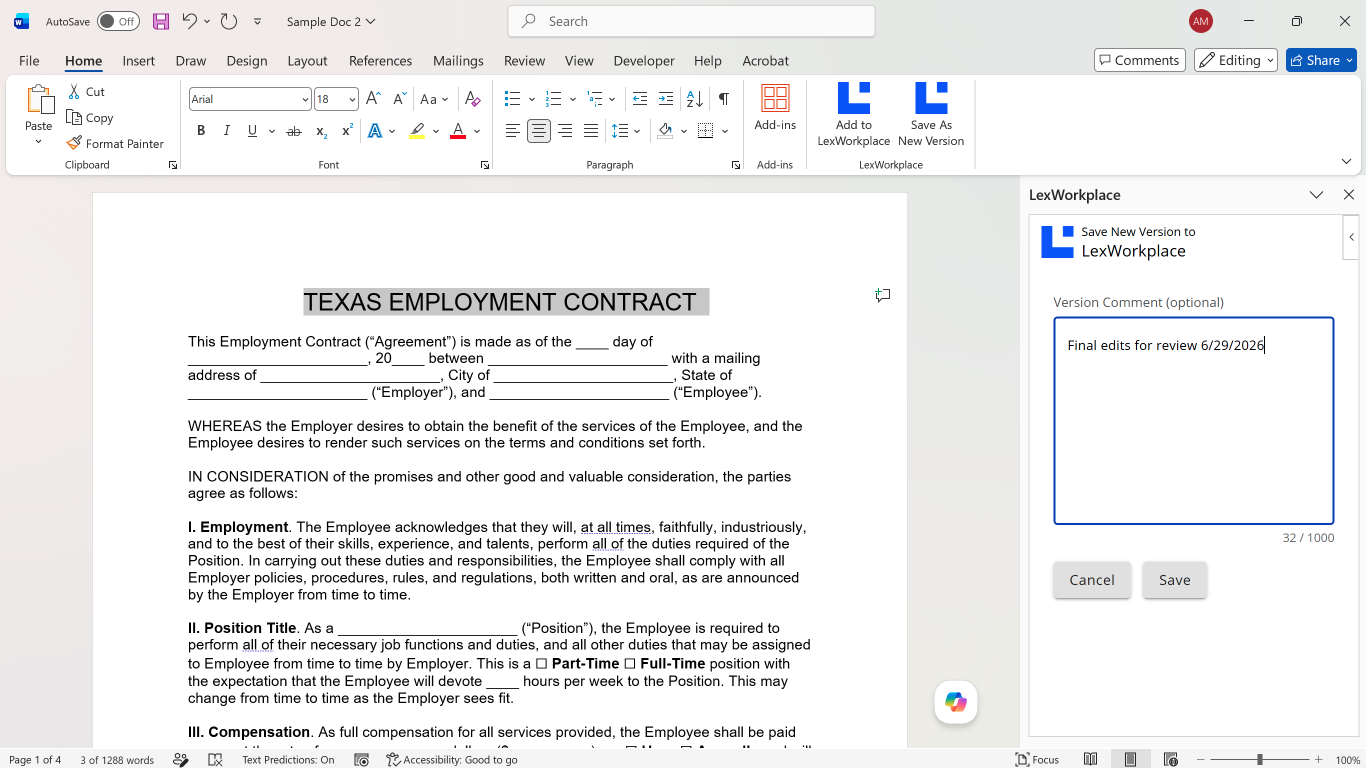The image size is (1366, 768).
Task: Click the Version Comment text field
Action: pyautogui.click(x=1193, y=421)
